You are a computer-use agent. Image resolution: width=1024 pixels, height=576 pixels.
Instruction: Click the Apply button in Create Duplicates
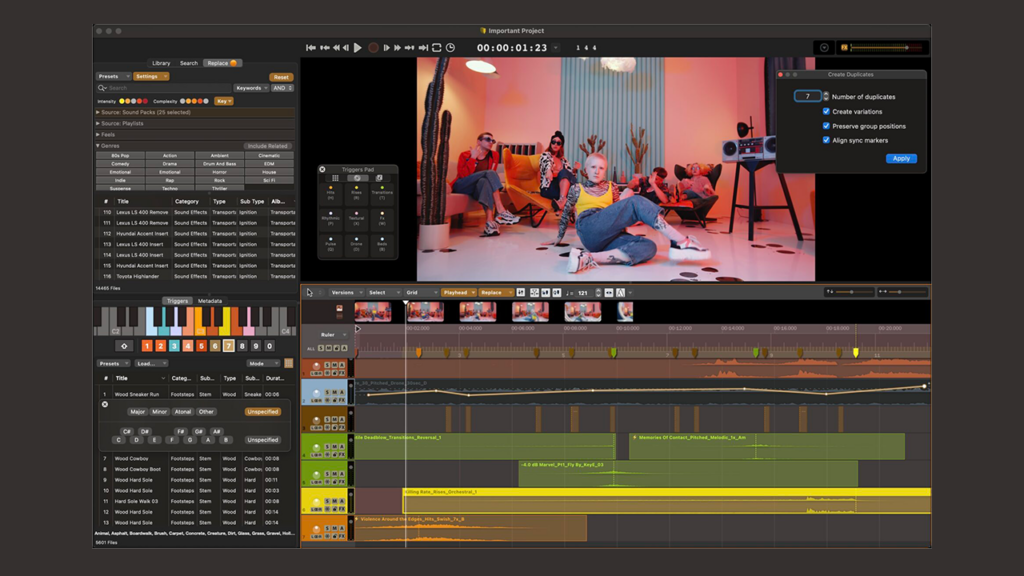[x=901, y=158]
